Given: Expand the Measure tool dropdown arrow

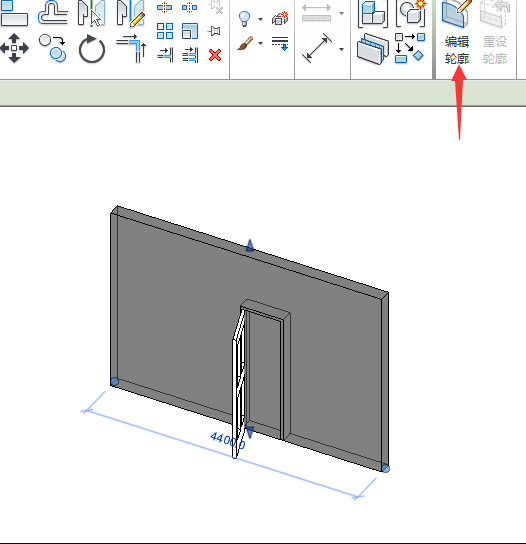Looking at the screenshot, I should coord(341,14).
